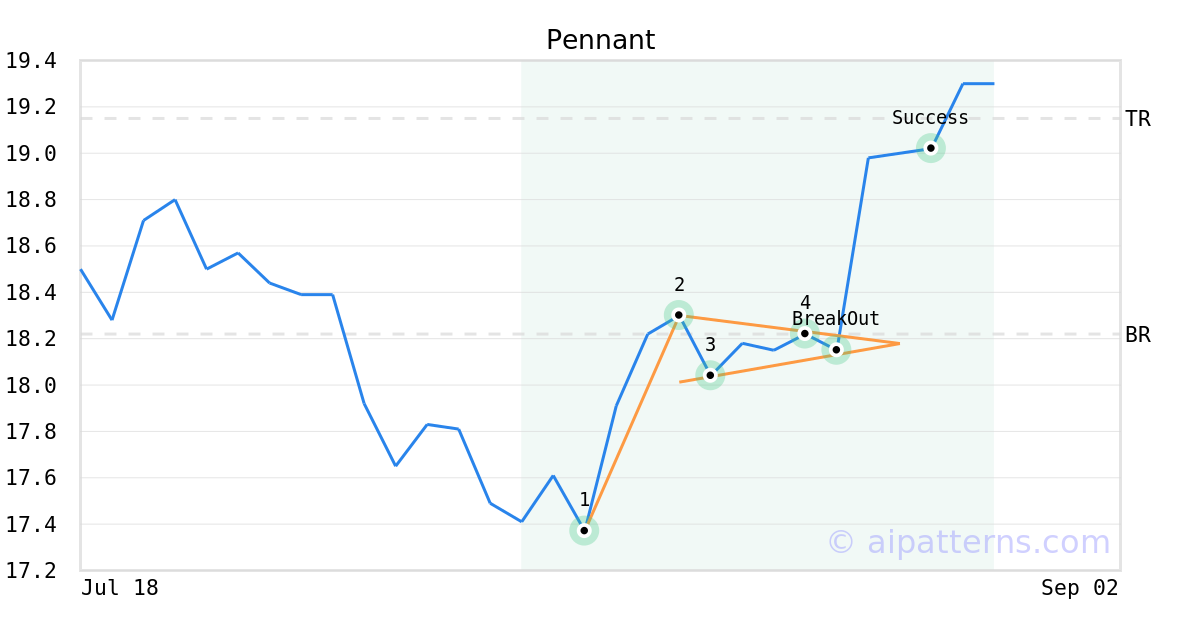This screenshot has height=630, width=1200.
Task: Click the Jul 18 date label
Action: (x=120, y=588)
